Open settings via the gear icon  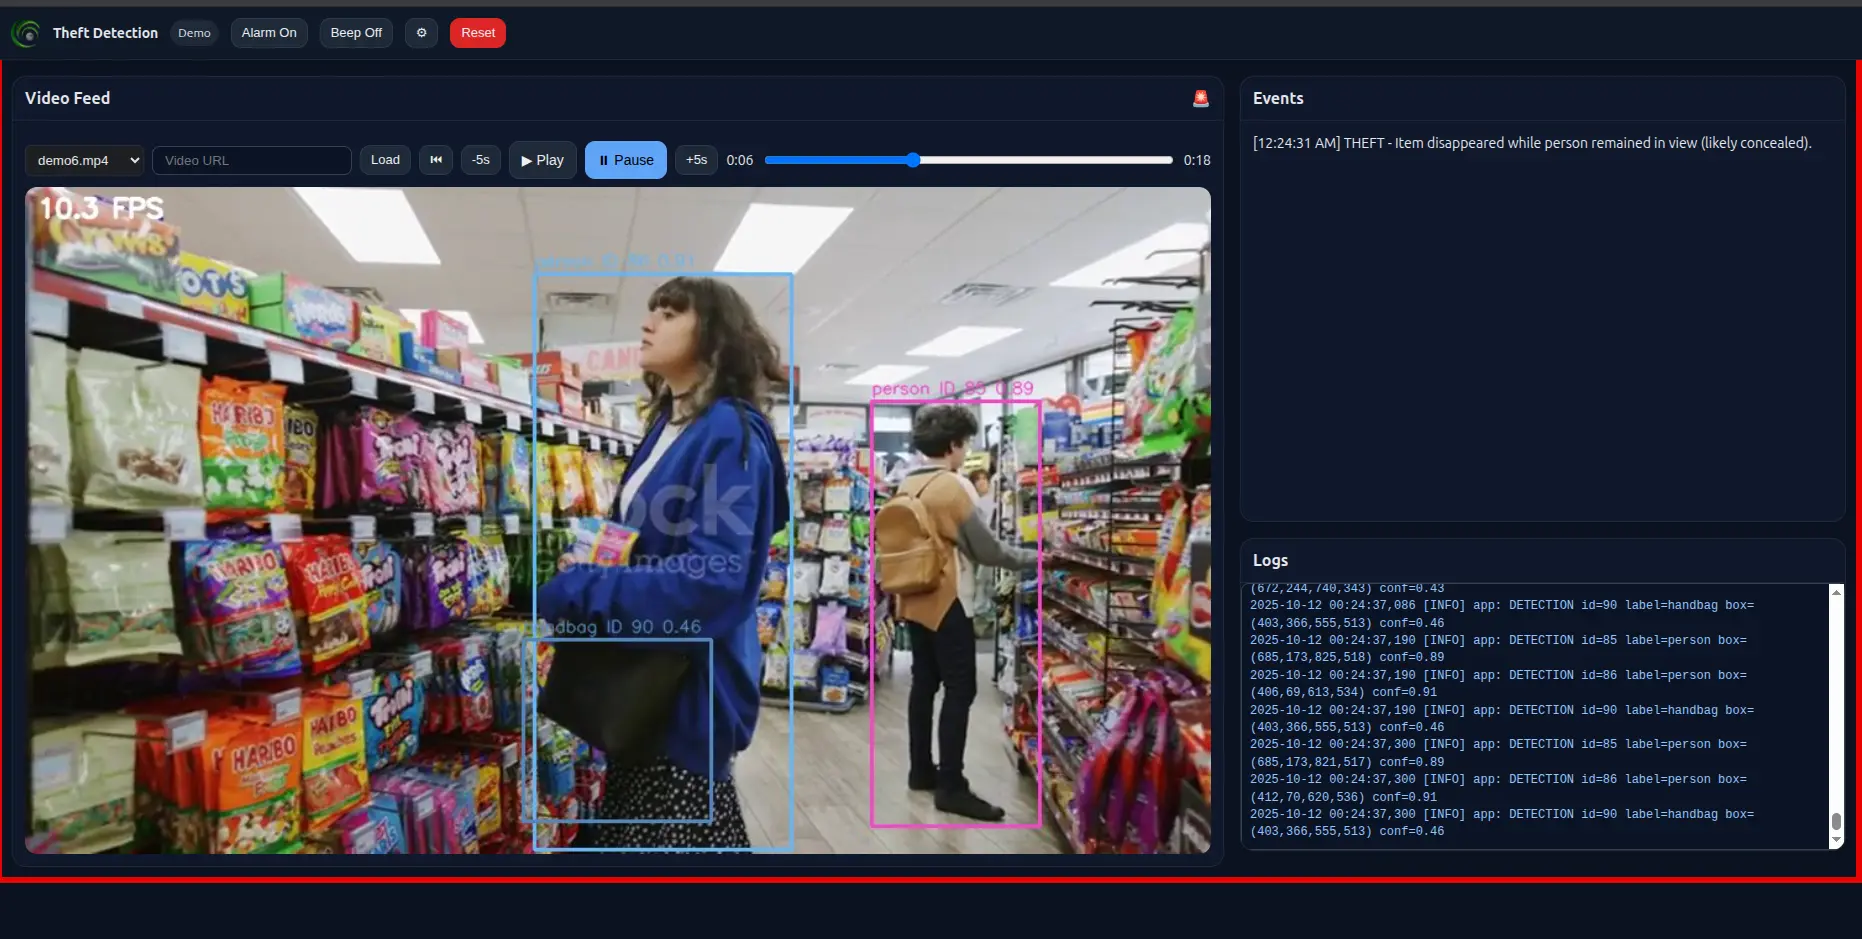421,33
